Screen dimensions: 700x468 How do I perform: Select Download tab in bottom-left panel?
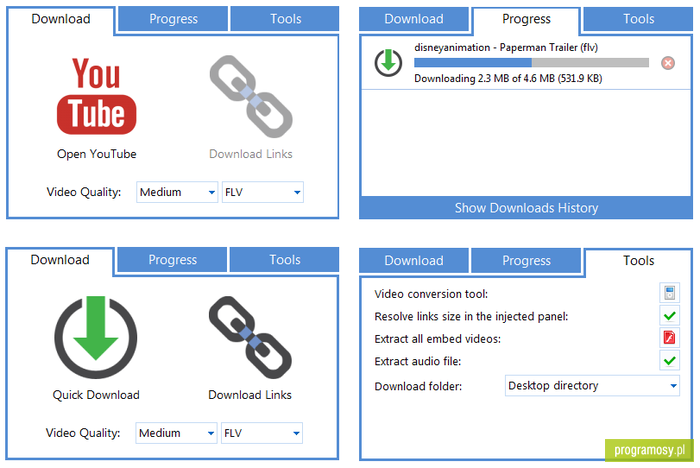click(x=60, y=260)
